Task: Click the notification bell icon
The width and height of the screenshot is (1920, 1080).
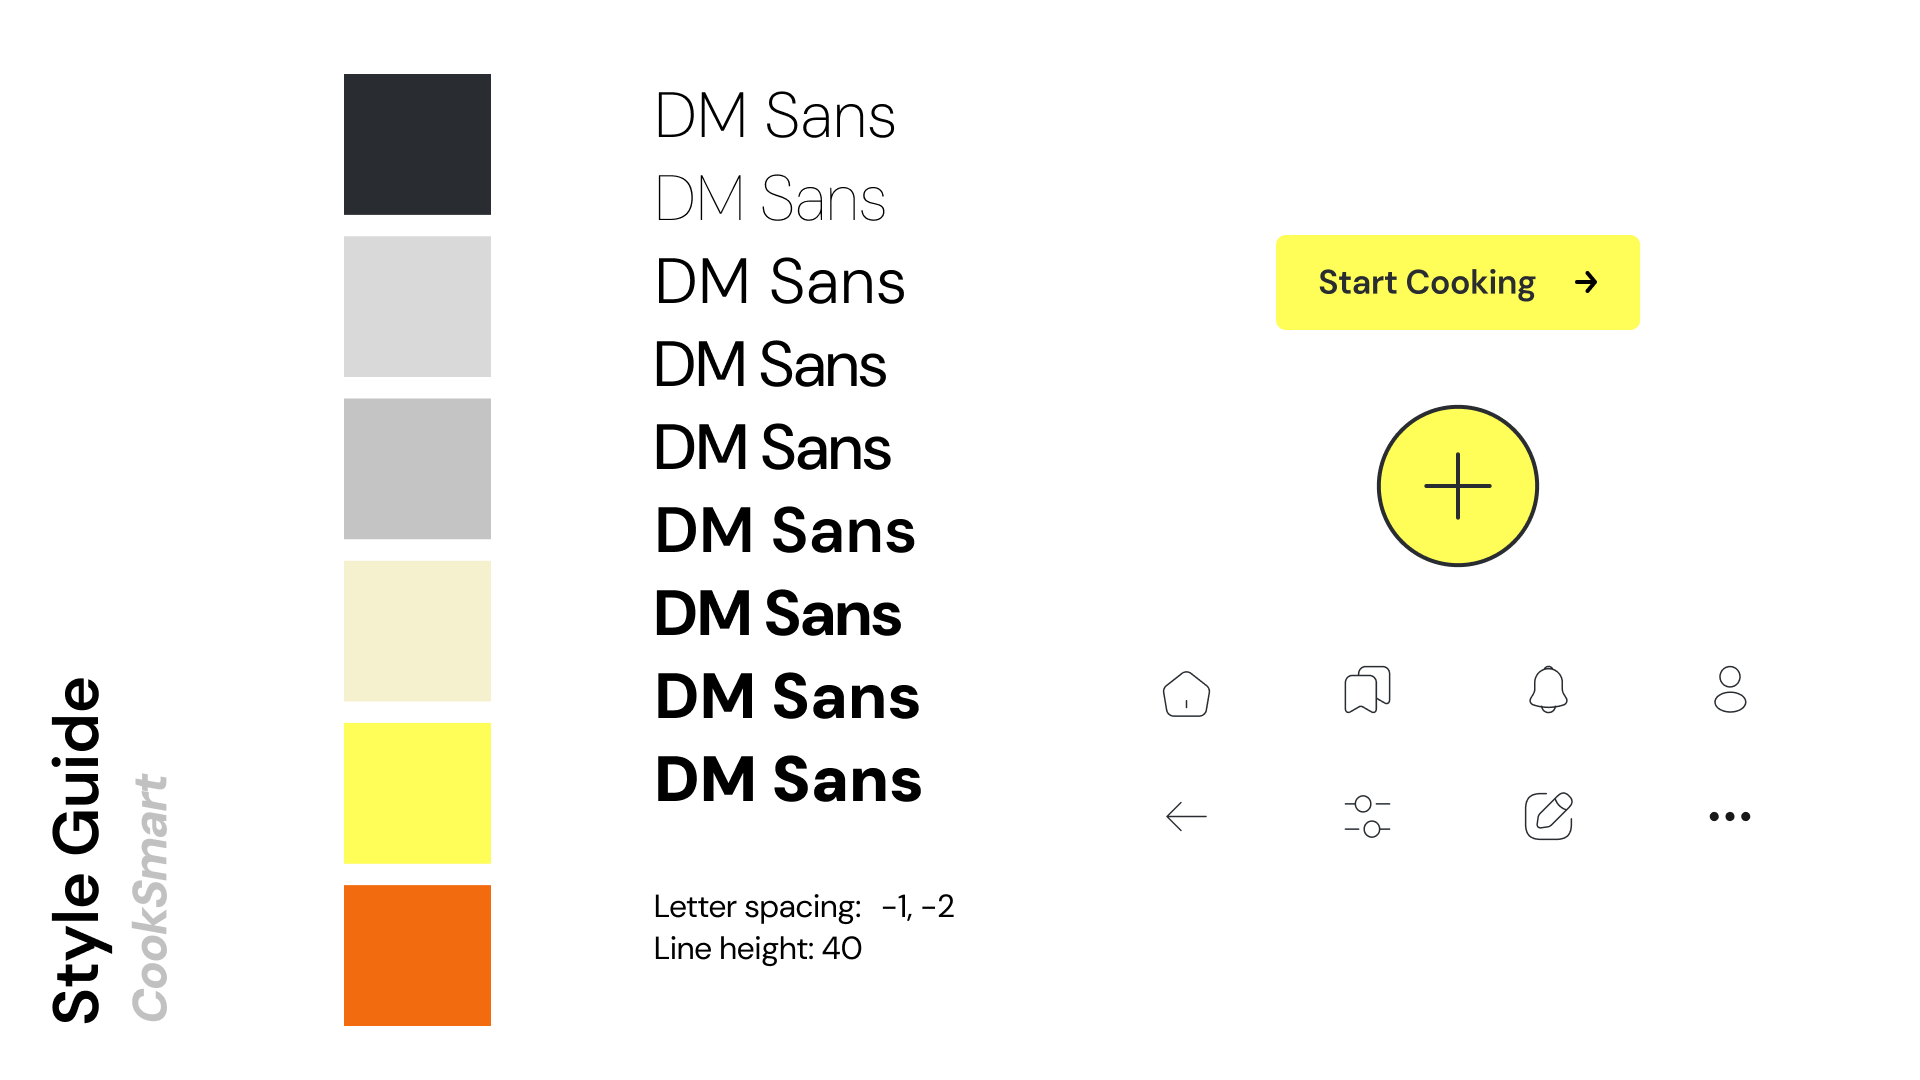Action: [1548, 689]
